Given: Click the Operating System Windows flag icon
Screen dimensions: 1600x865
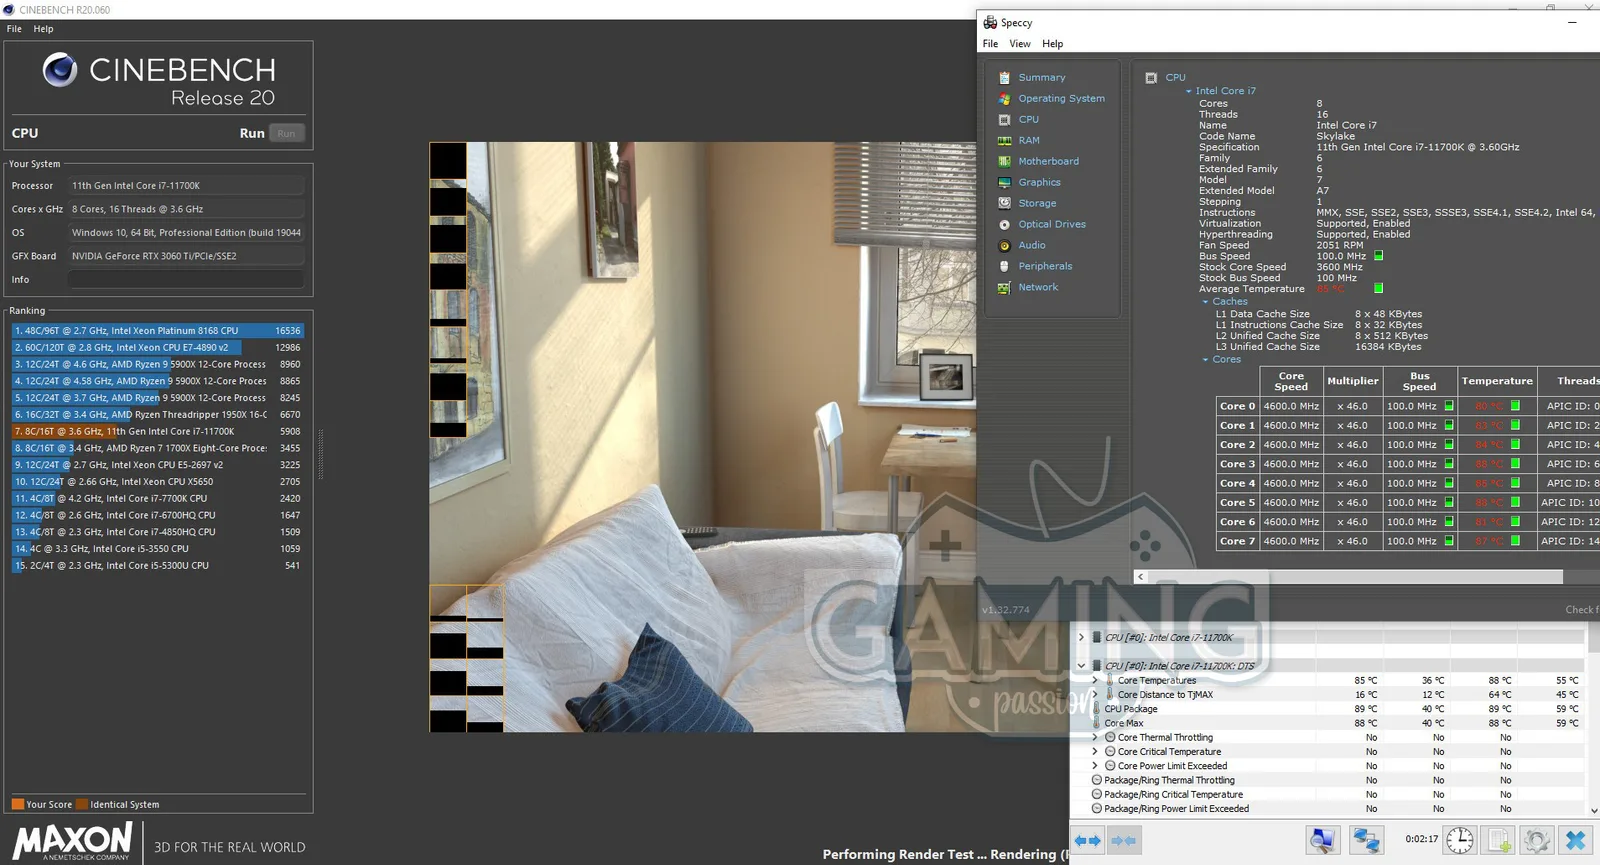Looking at the screenshot, I should pyautogui.click(x=1005, y=98).
